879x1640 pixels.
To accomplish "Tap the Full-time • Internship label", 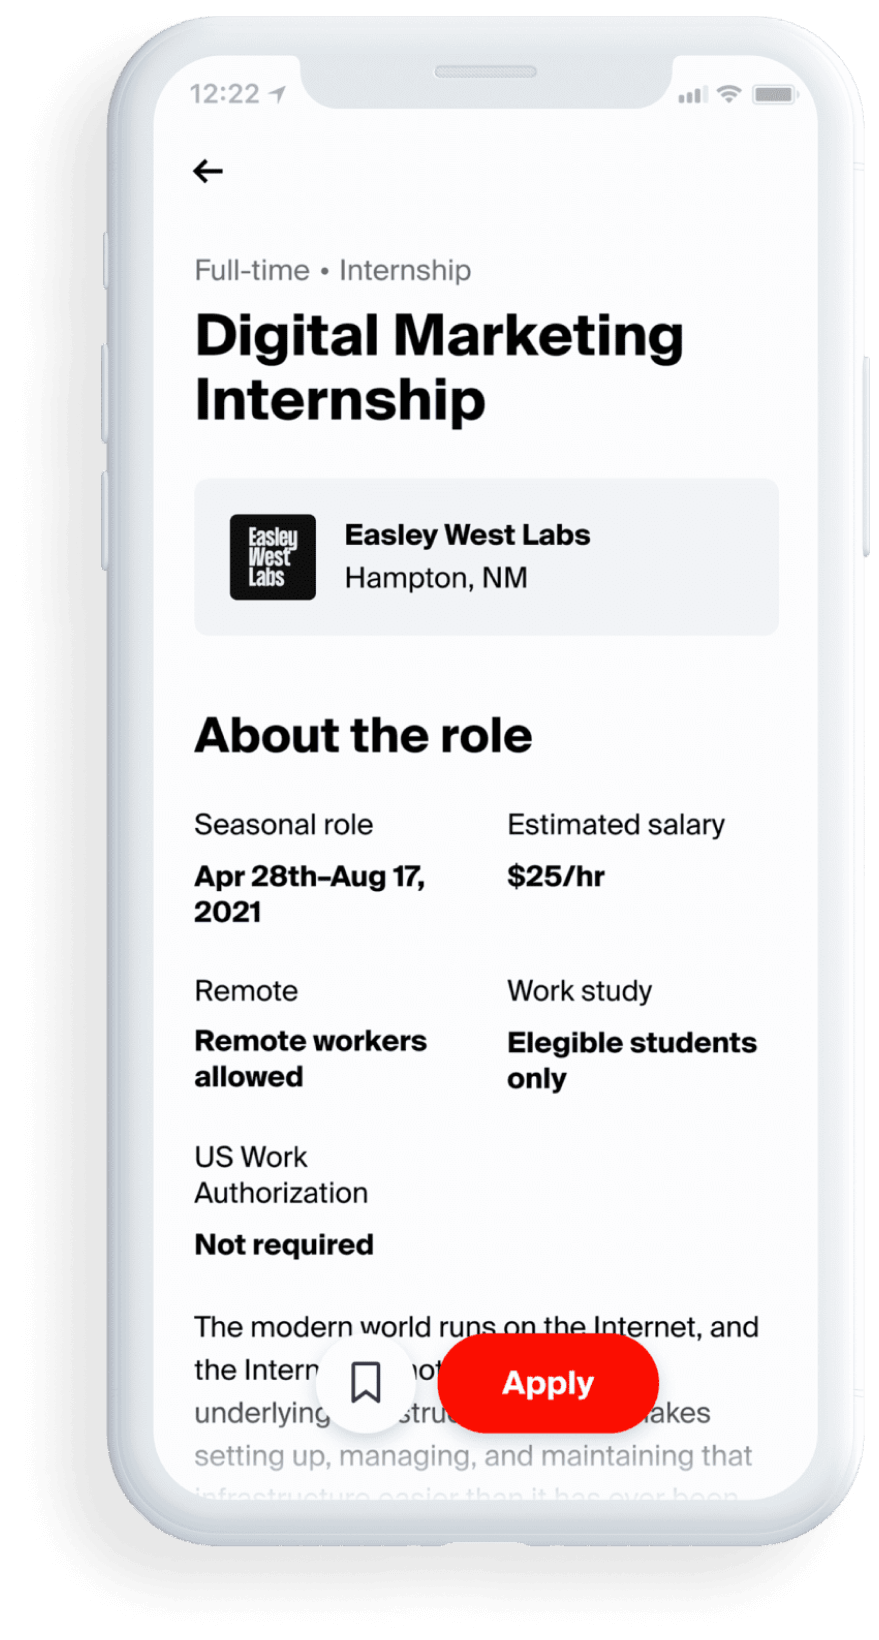I will (x=332, y=270).
